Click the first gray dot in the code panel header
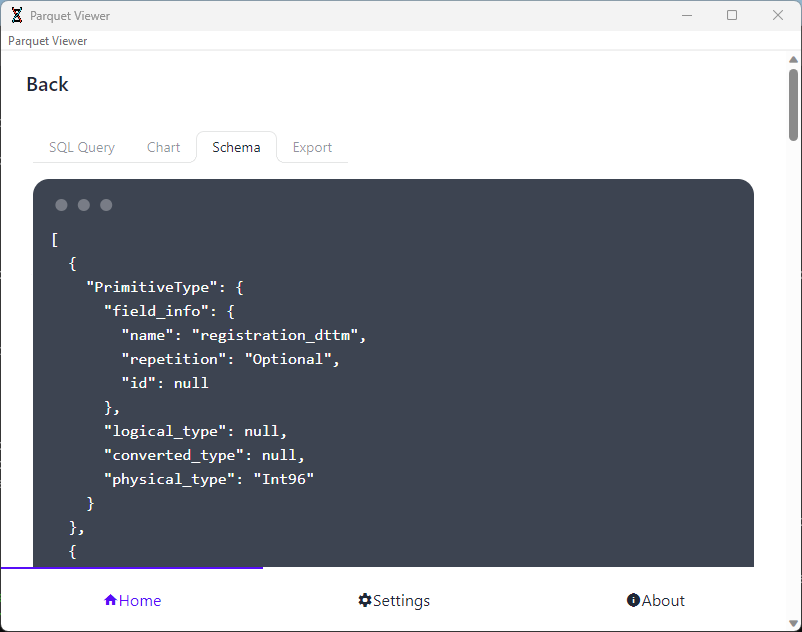Screen dimensions: 802x632 coord(61,205)
